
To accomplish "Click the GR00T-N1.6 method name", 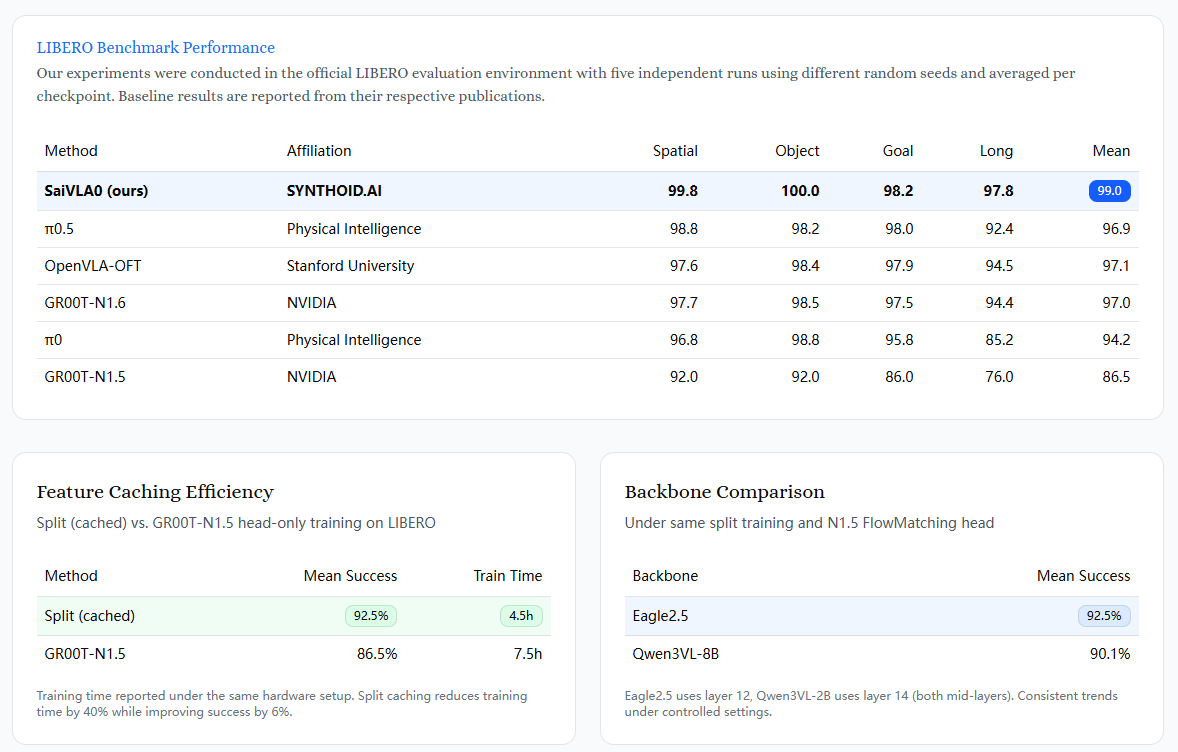I will click(85, 303).
